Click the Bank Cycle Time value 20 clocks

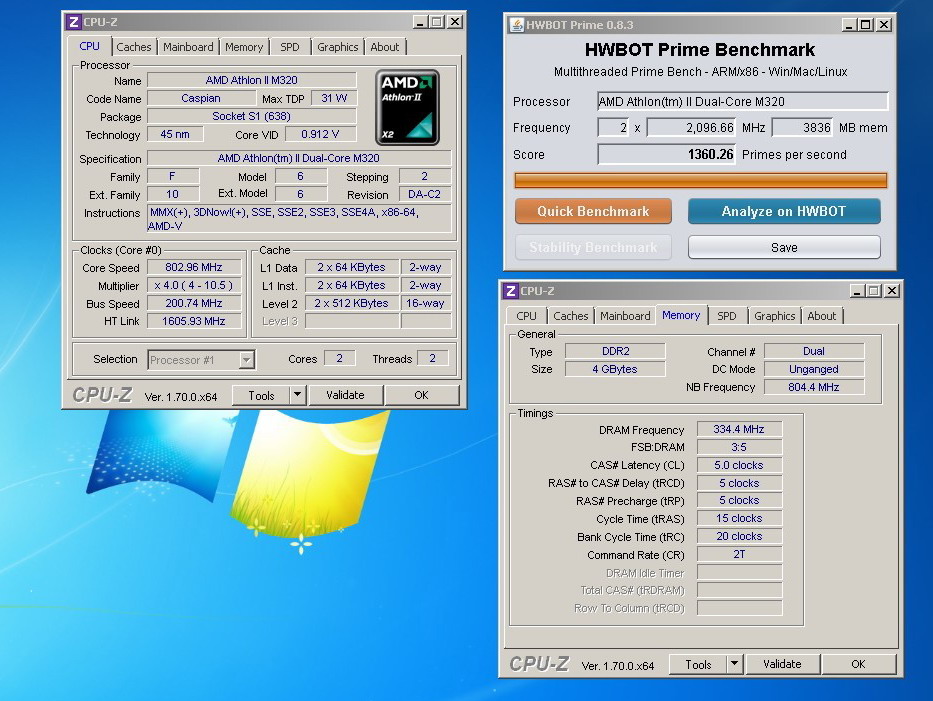click(739, 536)
